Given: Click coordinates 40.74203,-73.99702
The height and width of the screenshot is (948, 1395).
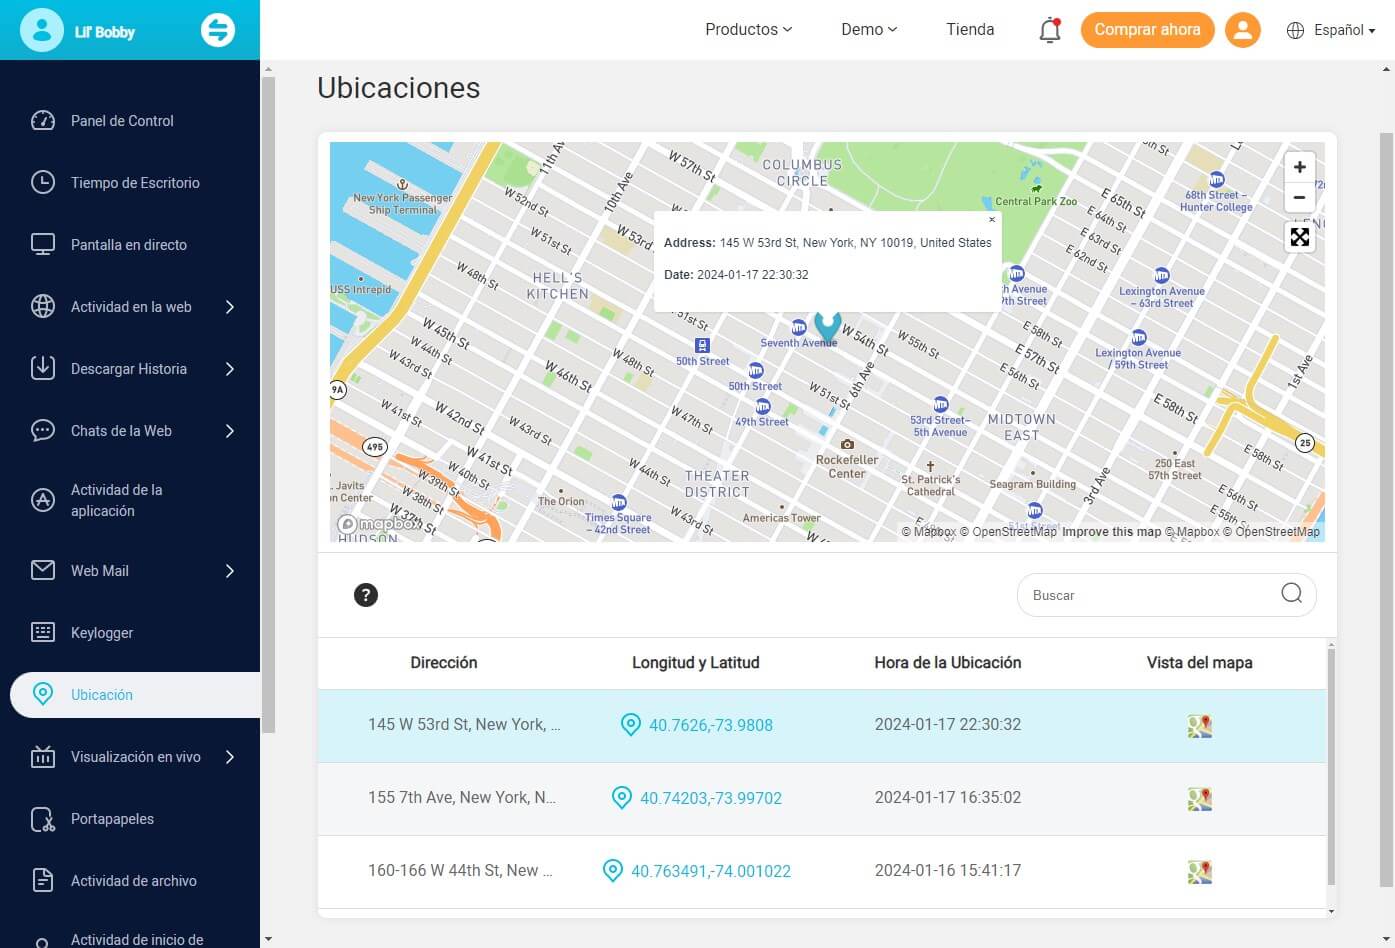Looking at the screenshot, I should pos(710,799).
